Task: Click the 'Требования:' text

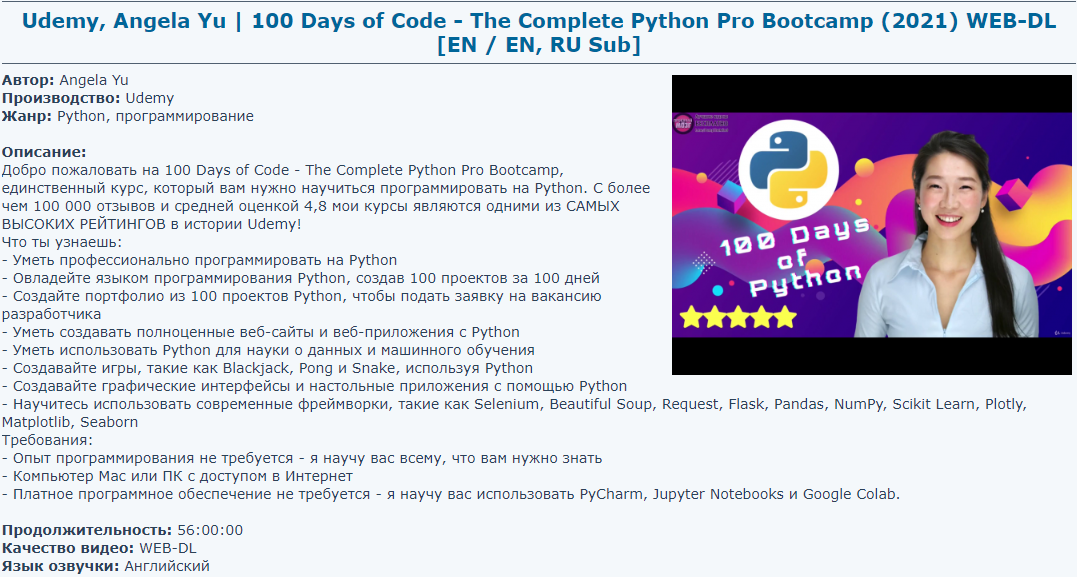Action: coord(47,440)
